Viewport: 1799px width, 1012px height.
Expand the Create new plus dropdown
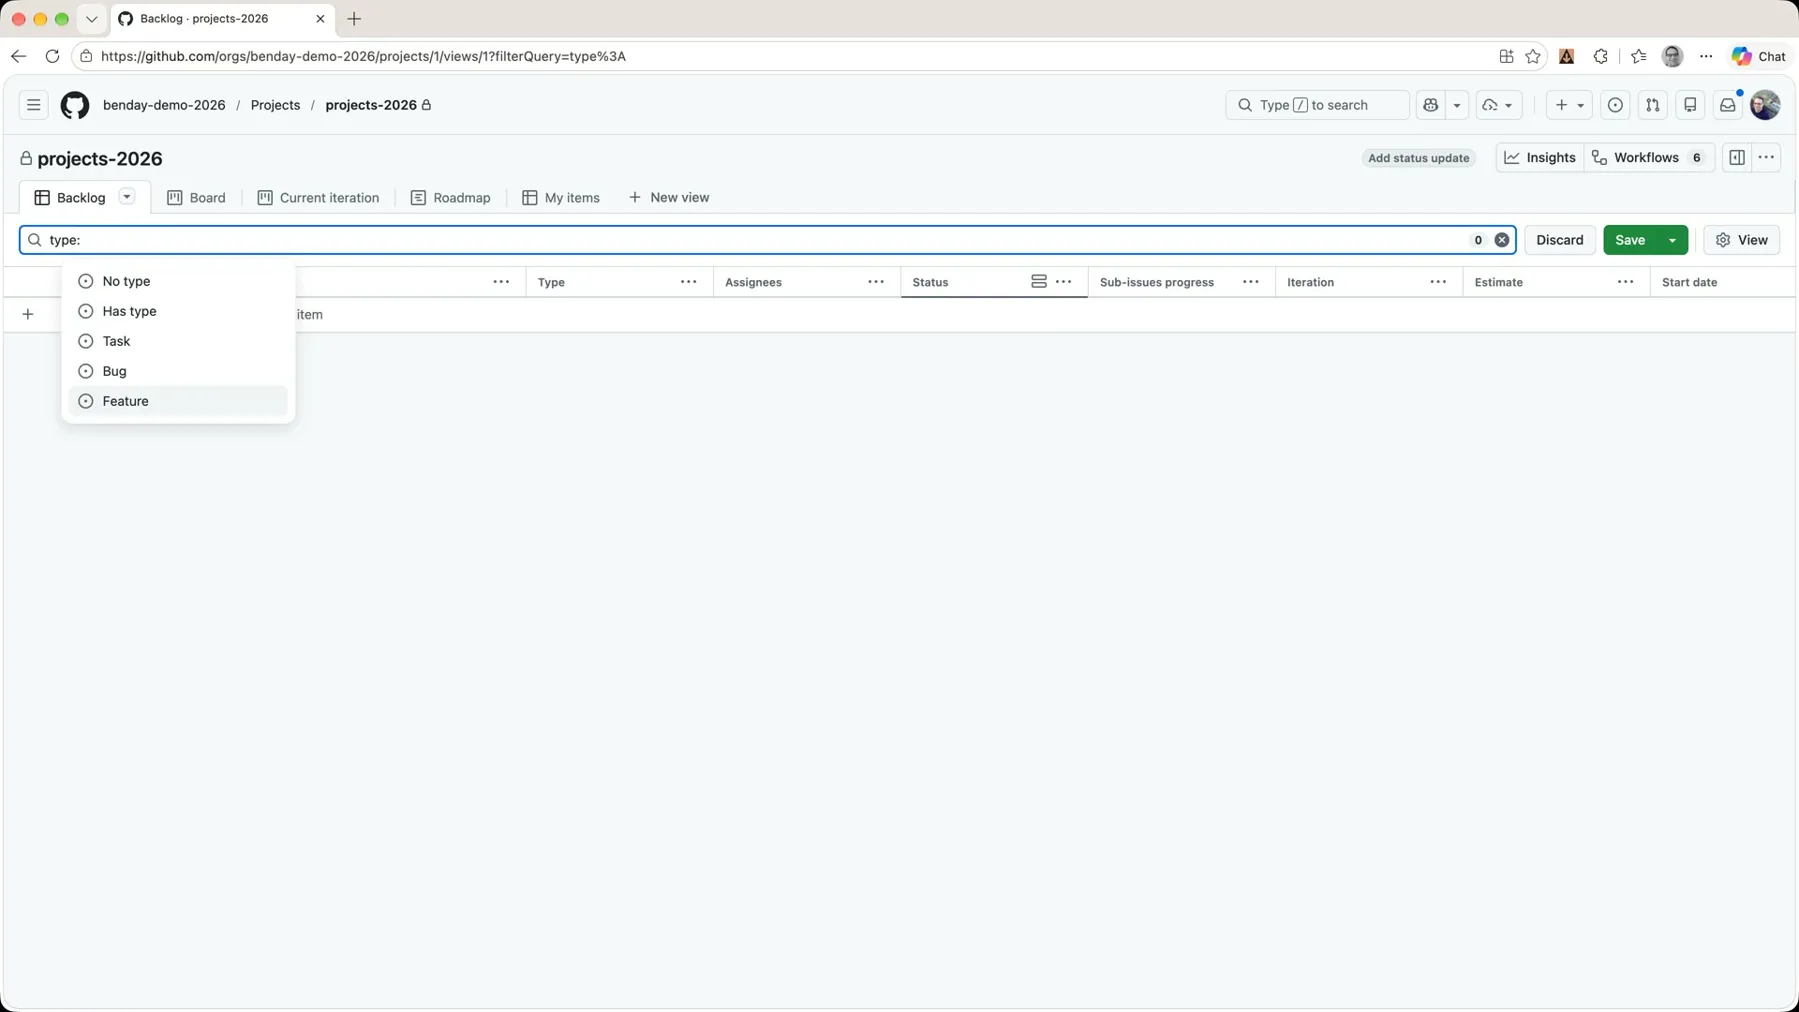pos(1569,105)
